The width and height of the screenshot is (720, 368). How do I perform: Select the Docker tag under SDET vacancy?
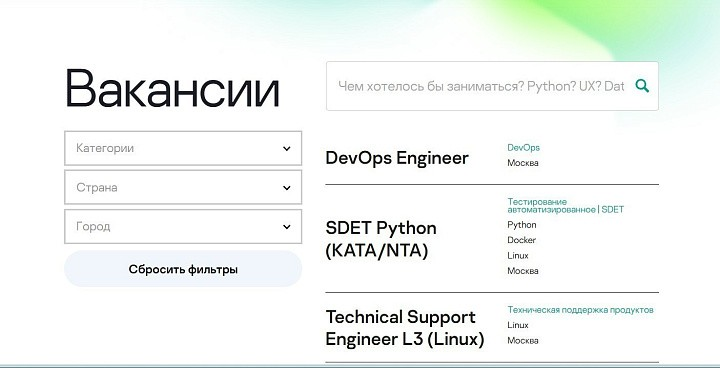(522, 240)
